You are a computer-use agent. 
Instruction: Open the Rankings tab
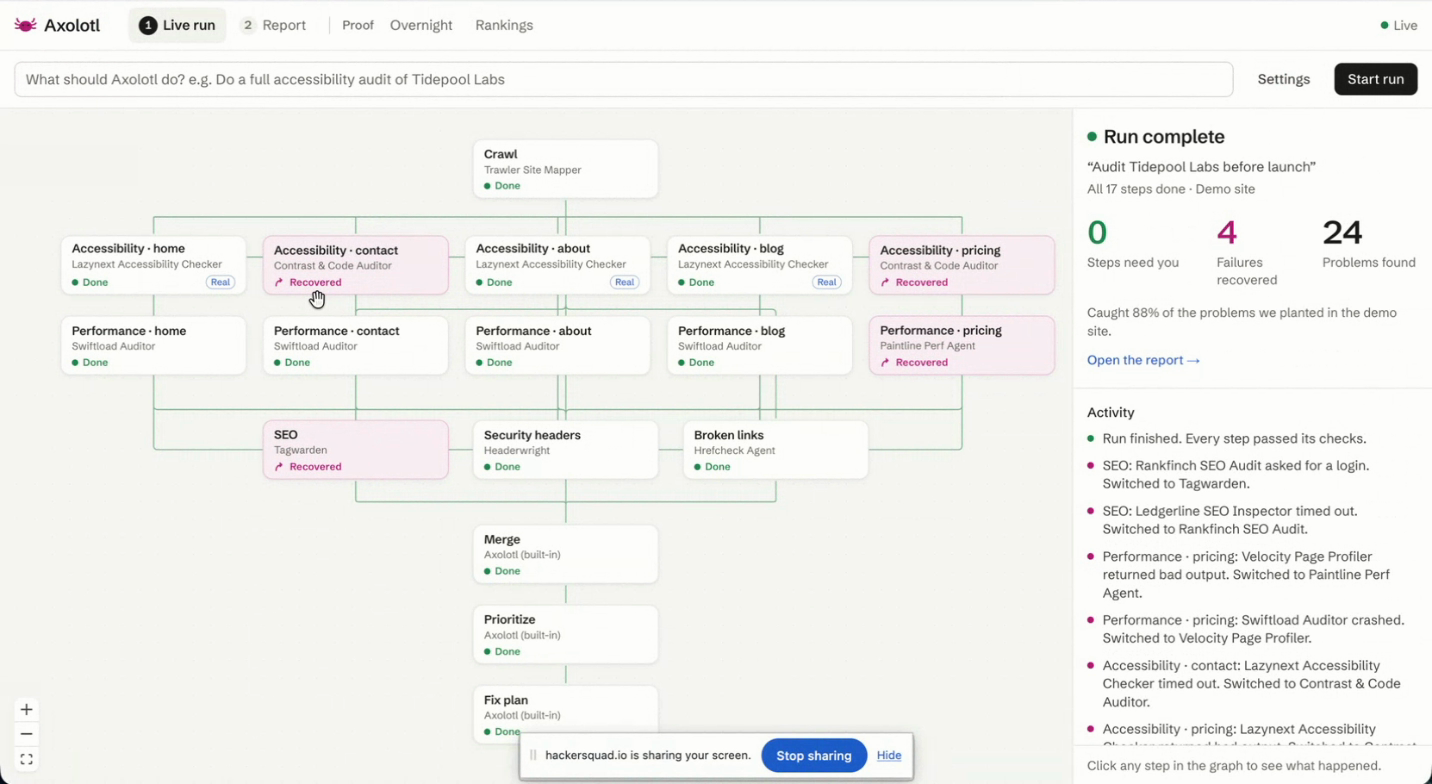tap(504, 25)
